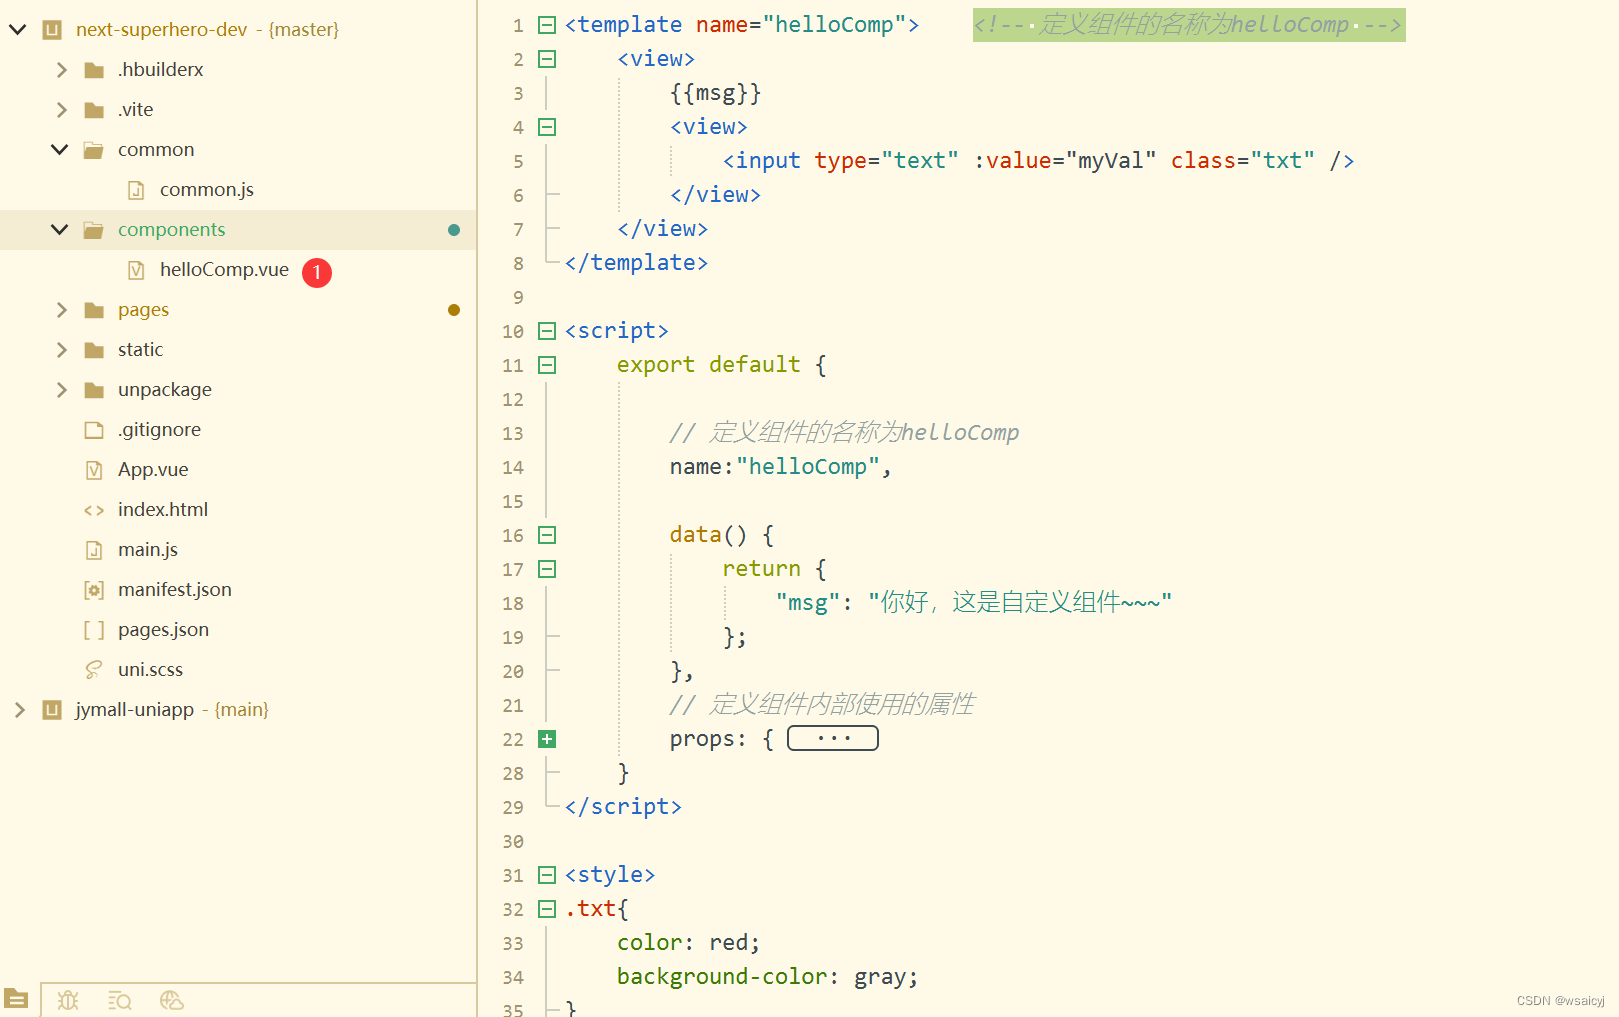The image size is (1619, 1017).
Task: Fold the return block at line 17
Action: tap(547, 569)
